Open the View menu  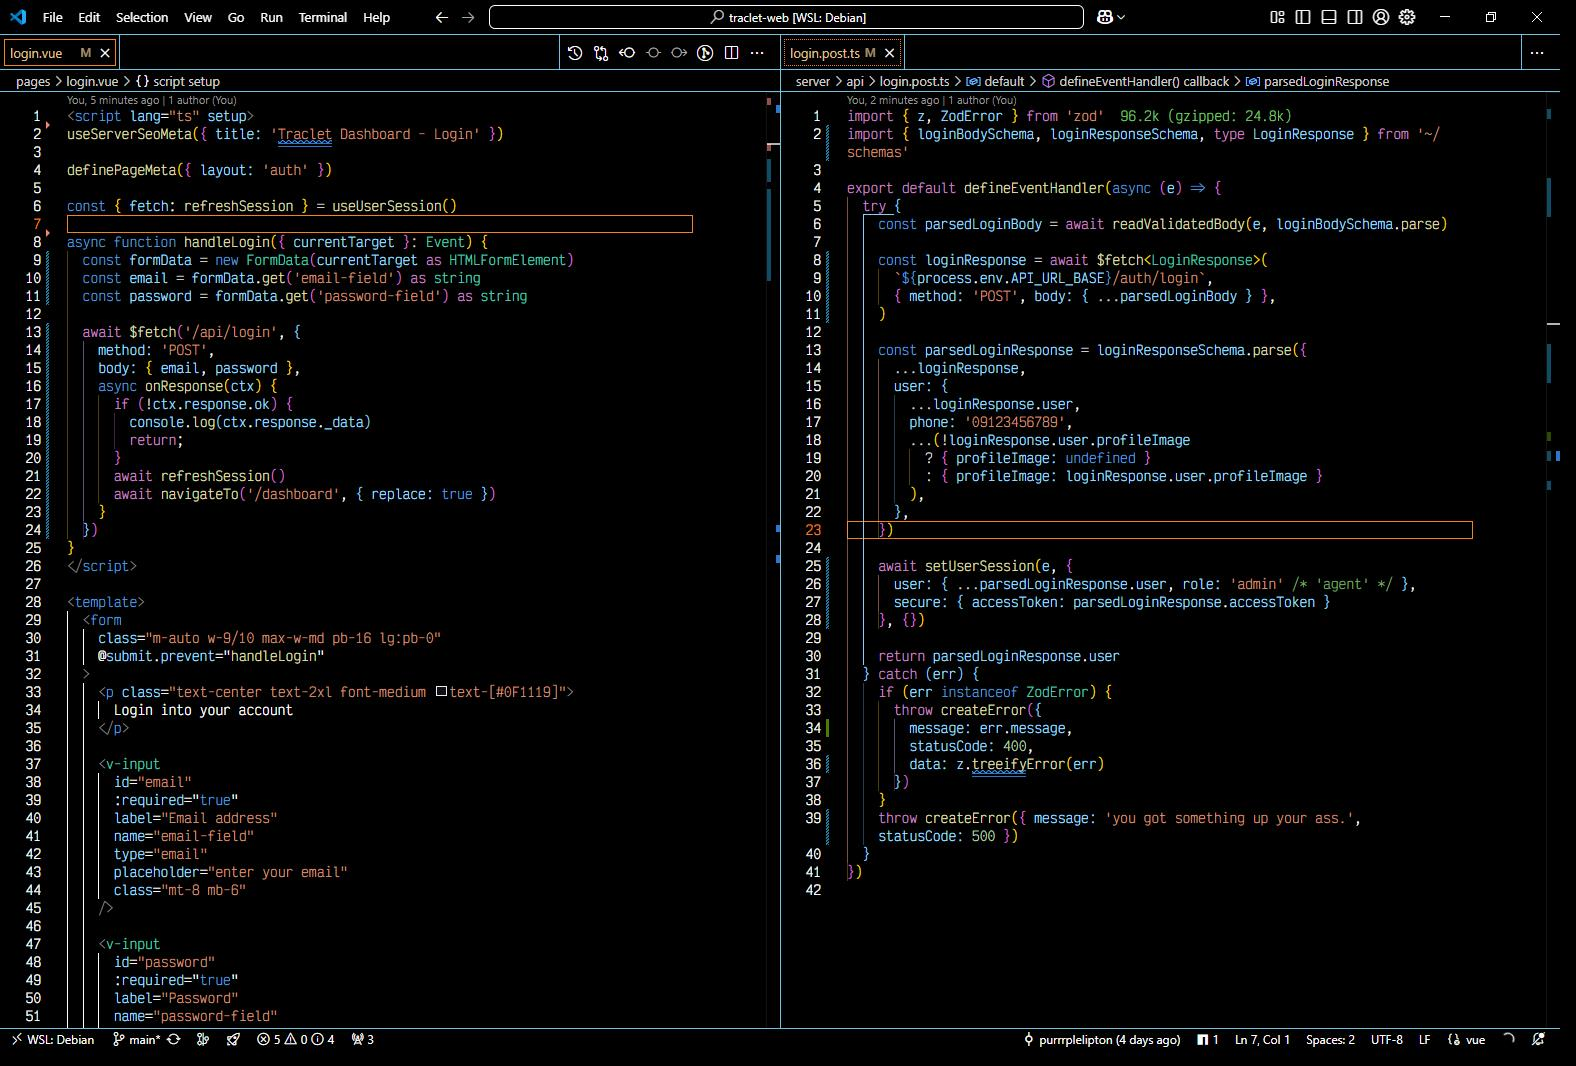coord(198,17)
